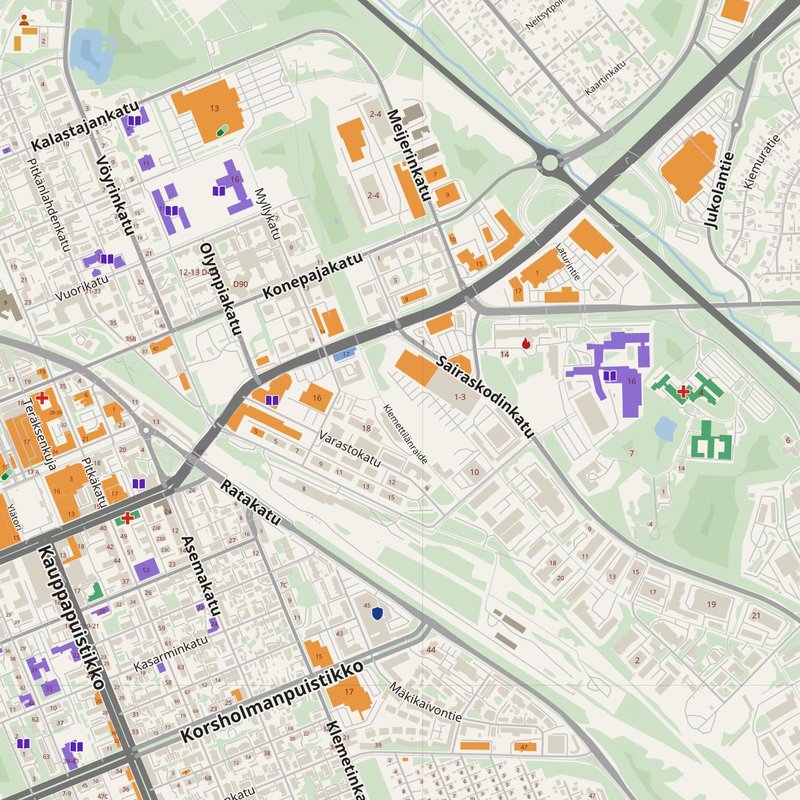The height and width of the screenshot is (800, 800).
Task: Click the blue police shield icon near 45
Action: pyautogui.click(x=378, y=613)
